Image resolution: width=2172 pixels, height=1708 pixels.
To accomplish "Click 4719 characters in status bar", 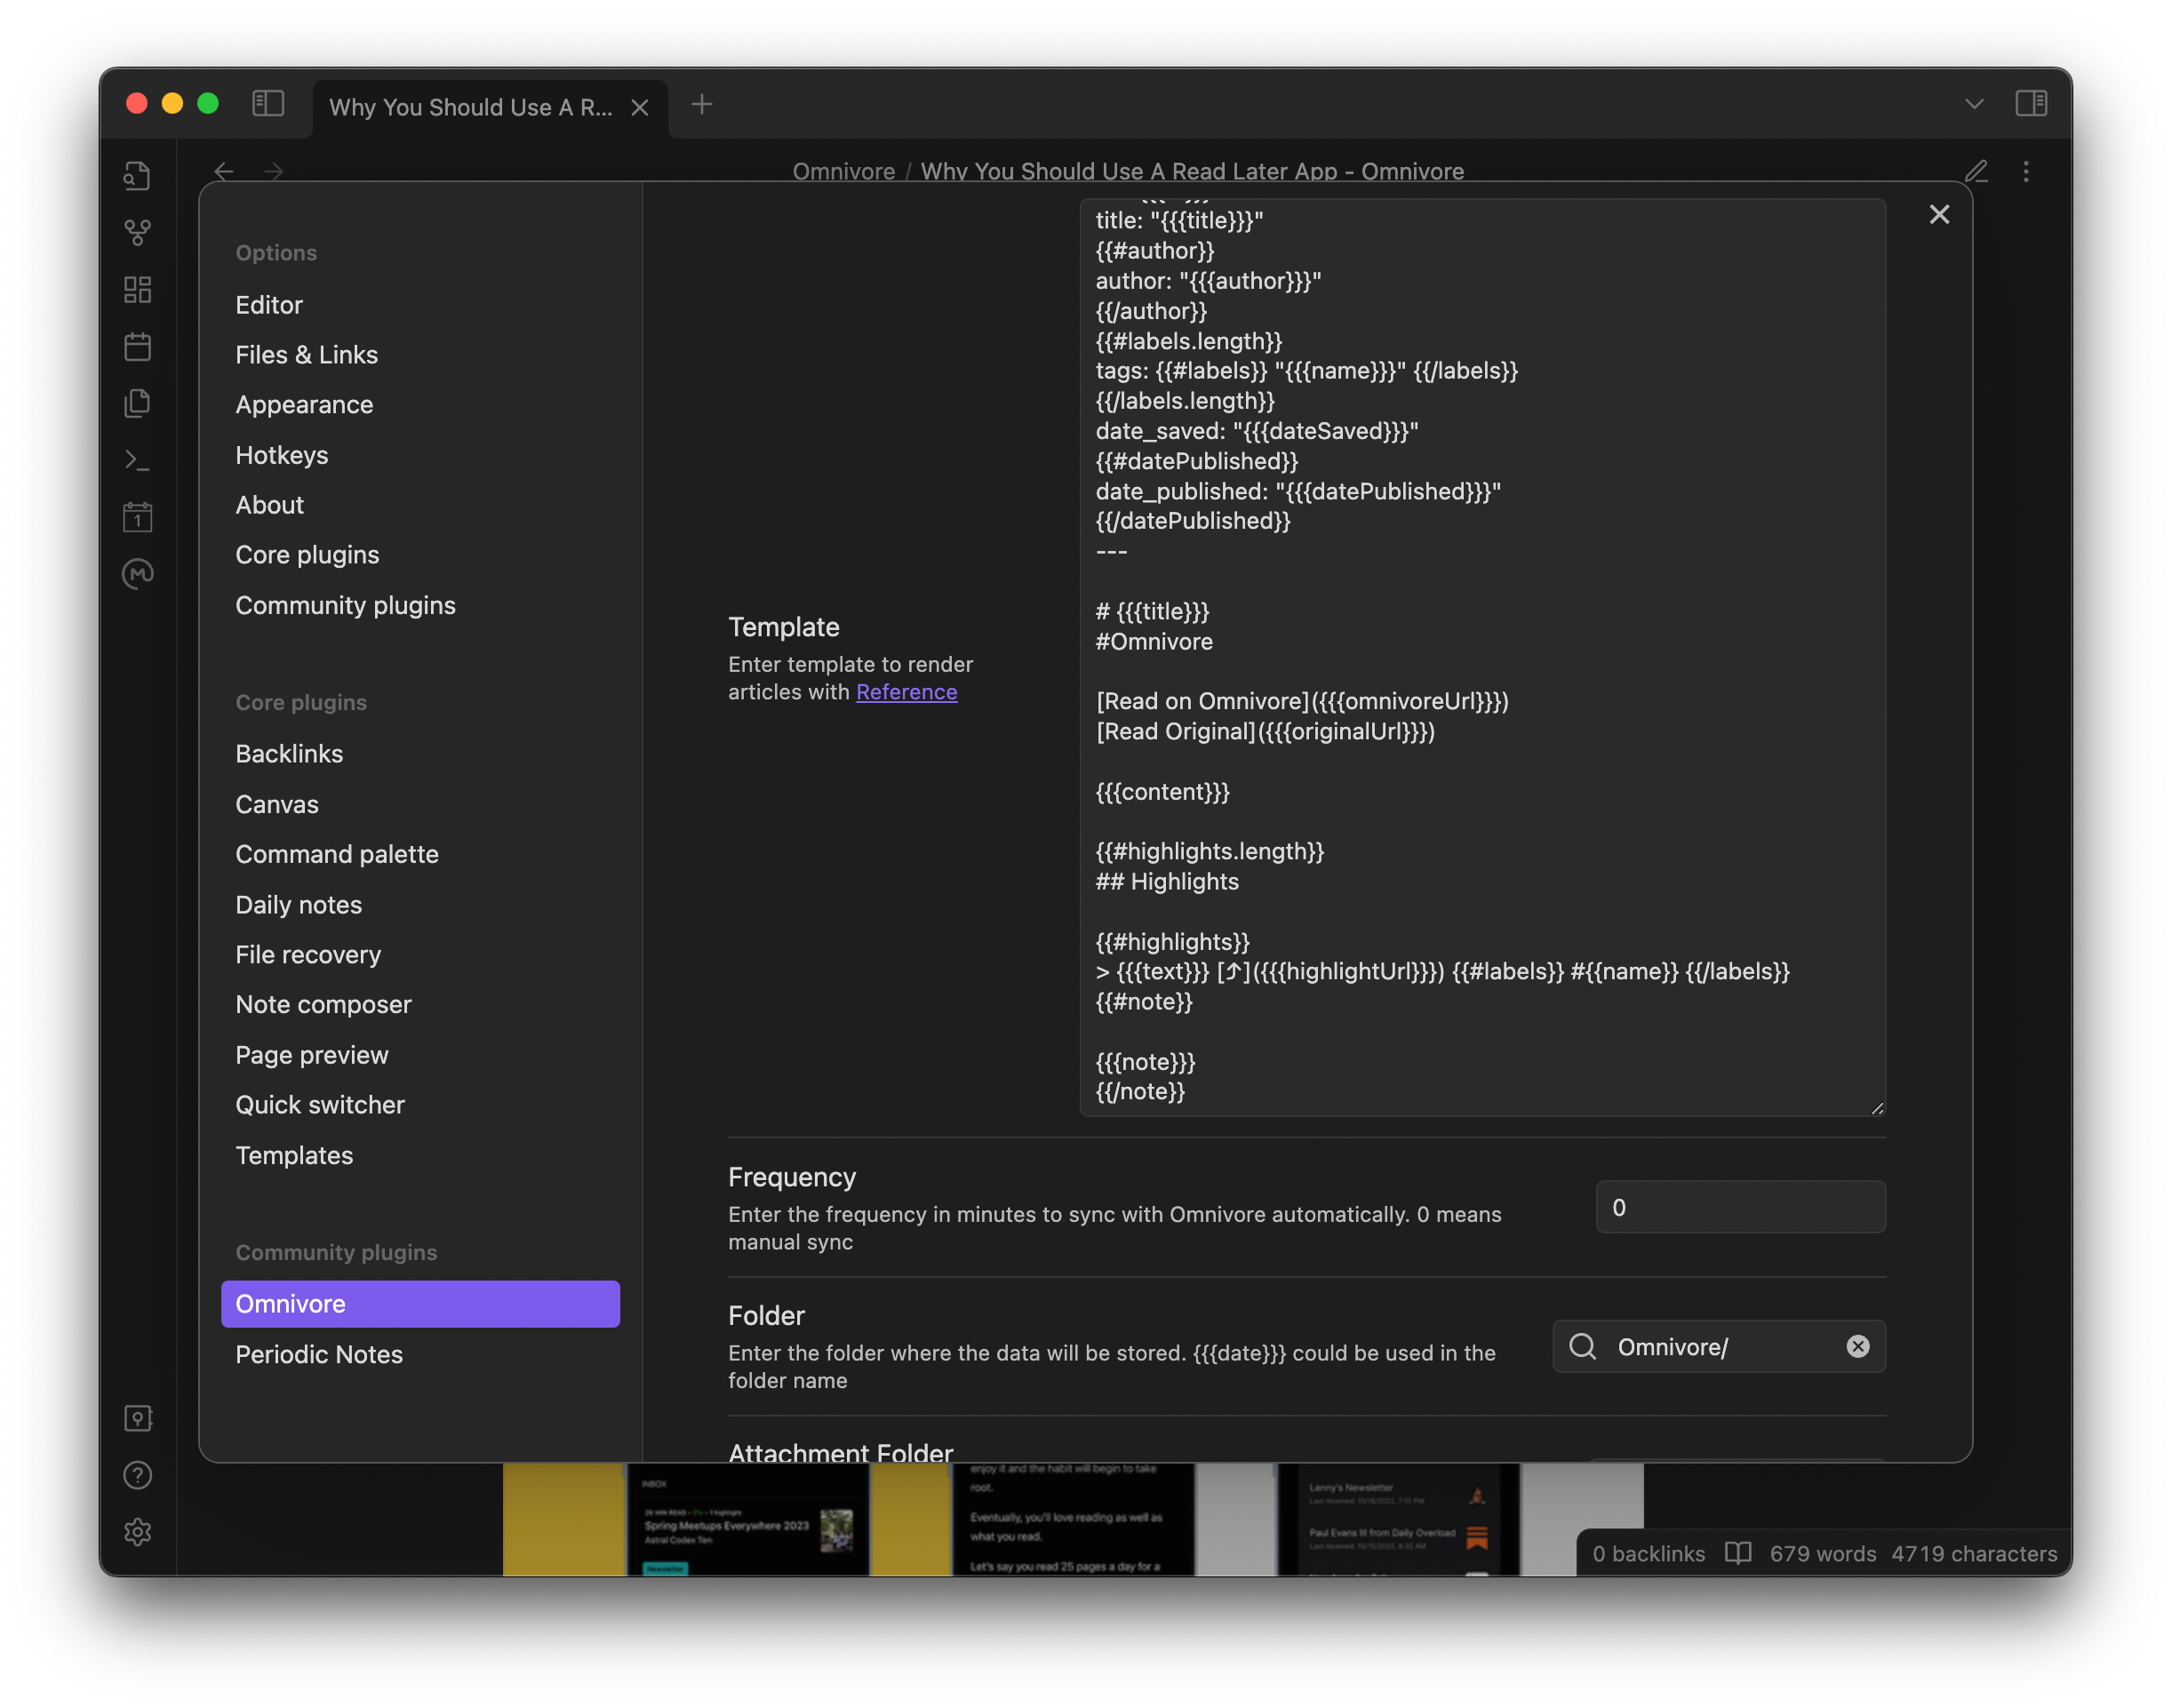I will point(1974,1553).
